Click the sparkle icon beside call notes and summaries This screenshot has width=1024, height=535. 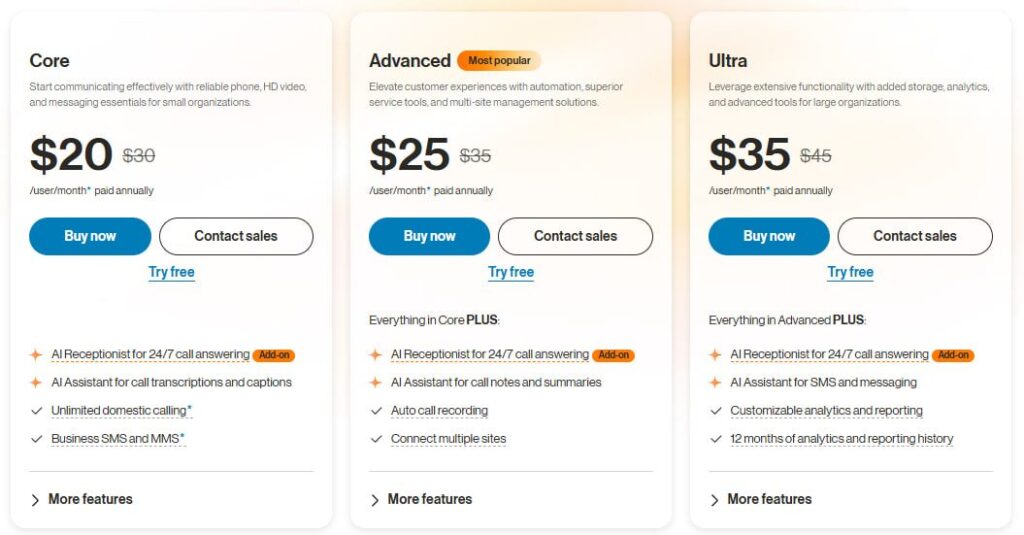376,383
